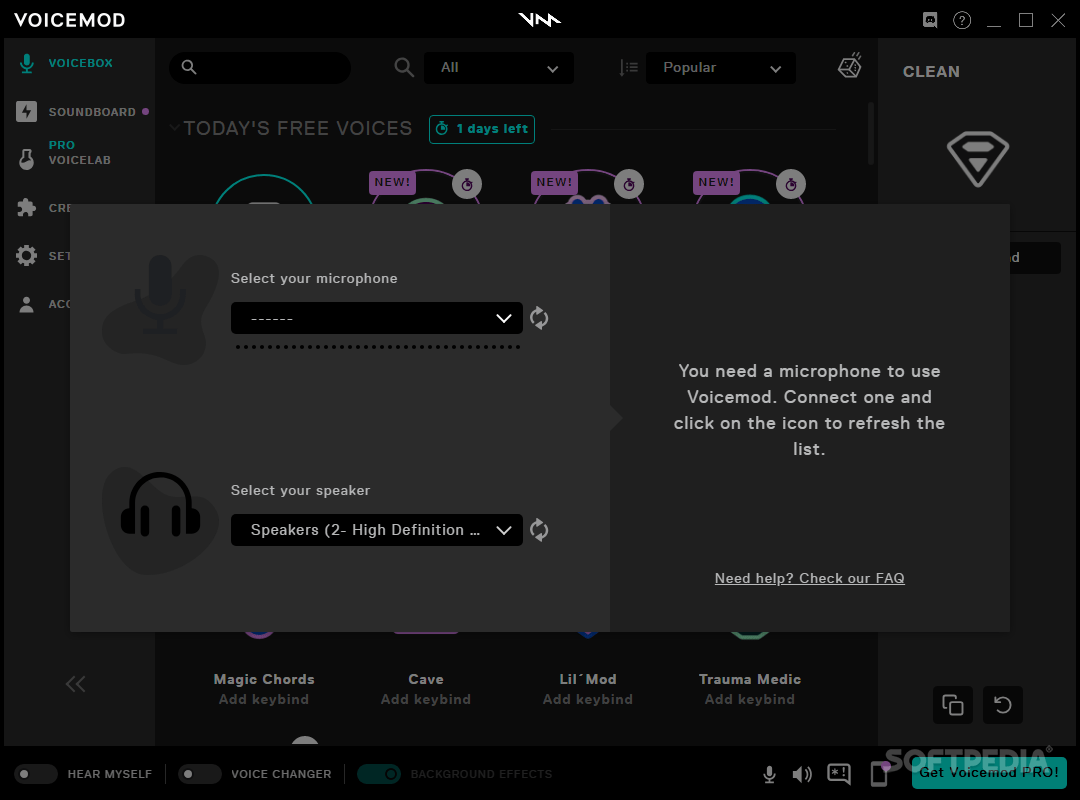1080x800 pixels.
Task: Open the microphone selection dropdown
Action: 376,318
